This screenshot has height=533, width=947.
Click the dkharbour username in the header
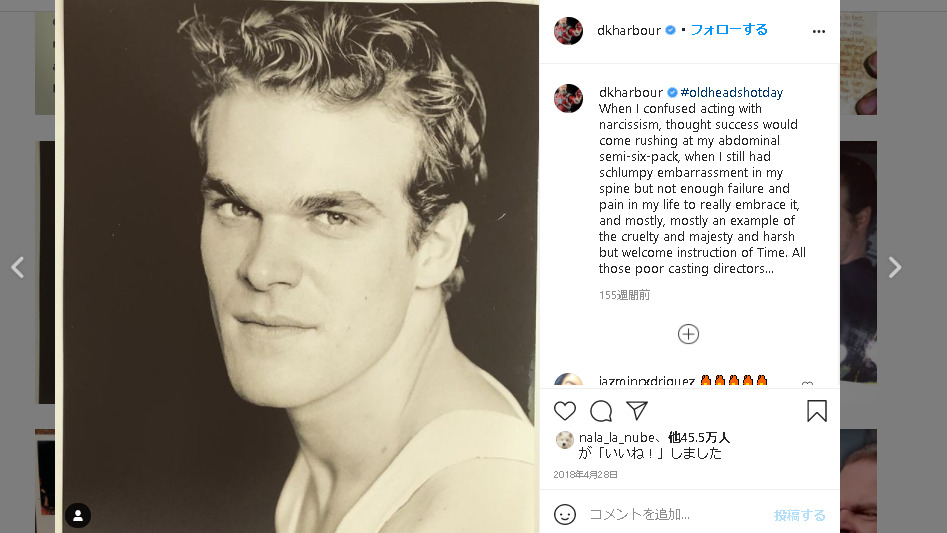628,30
